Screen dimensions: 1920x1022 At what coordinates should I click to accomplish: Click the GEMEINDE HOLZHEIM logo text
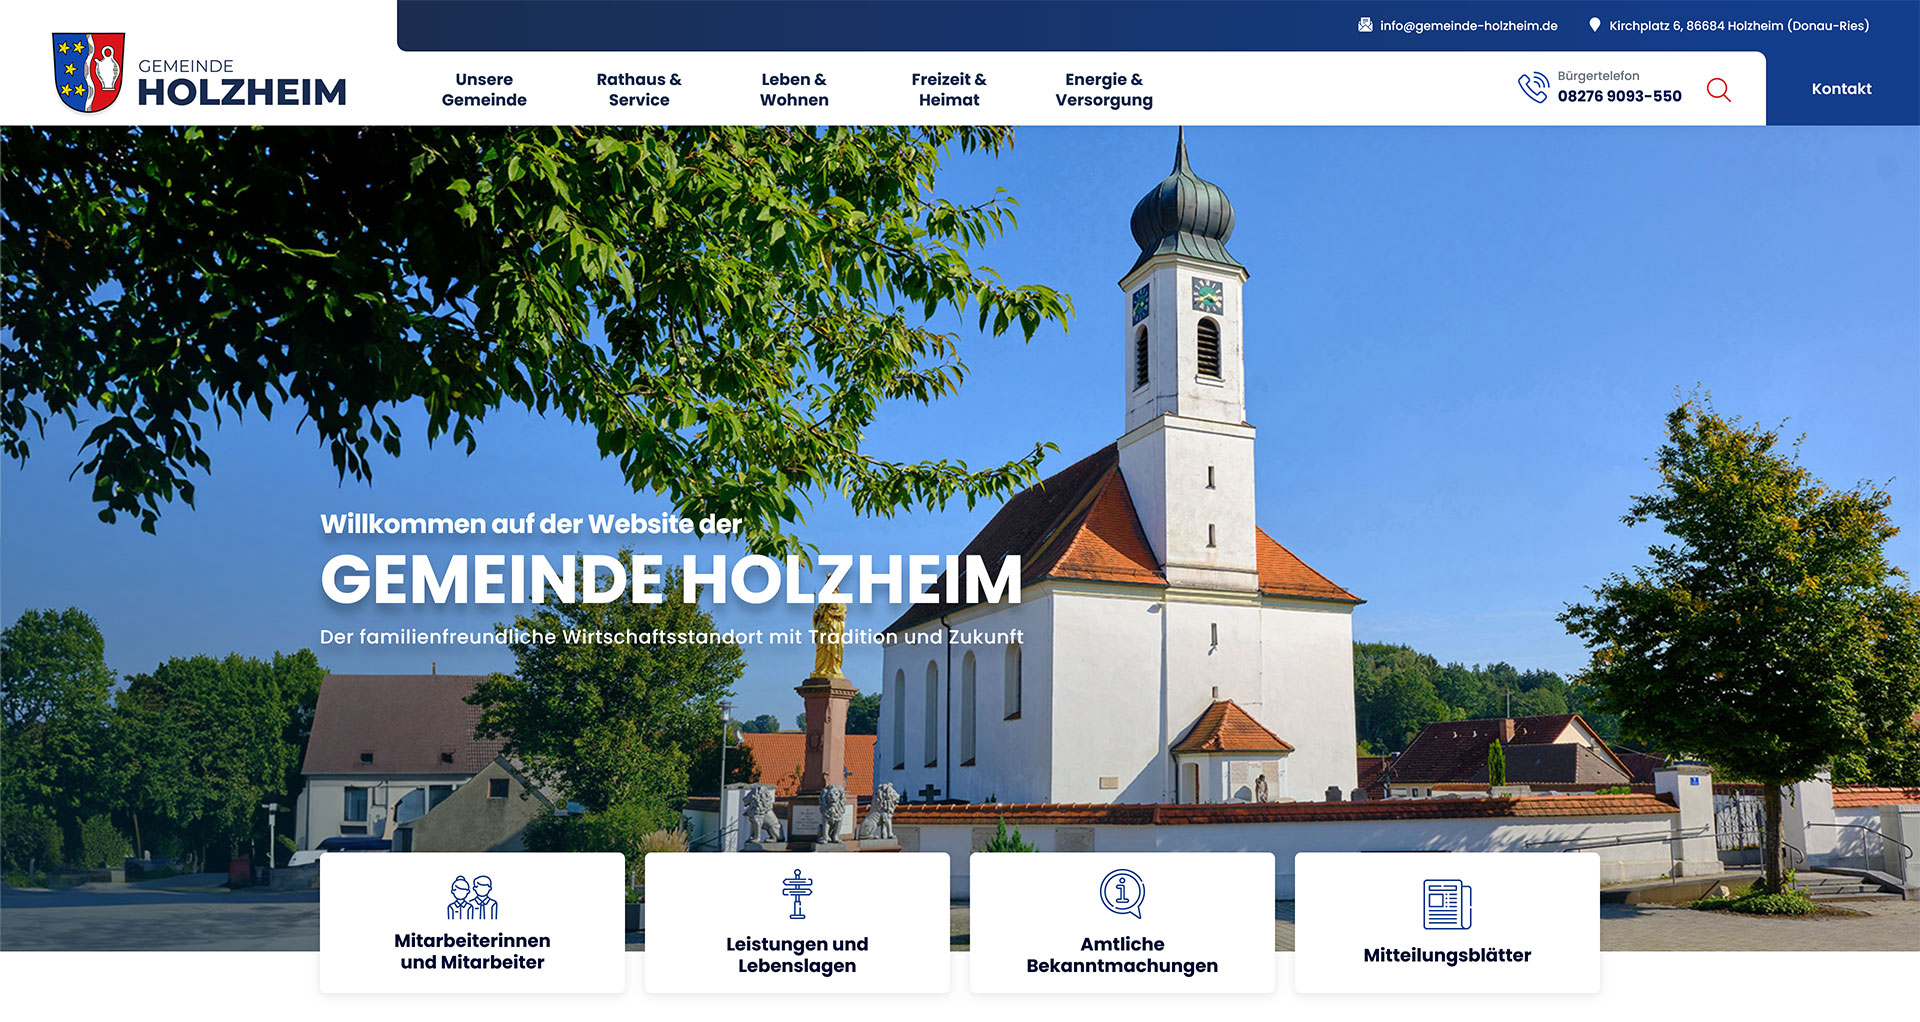click(x=242, y=83)
